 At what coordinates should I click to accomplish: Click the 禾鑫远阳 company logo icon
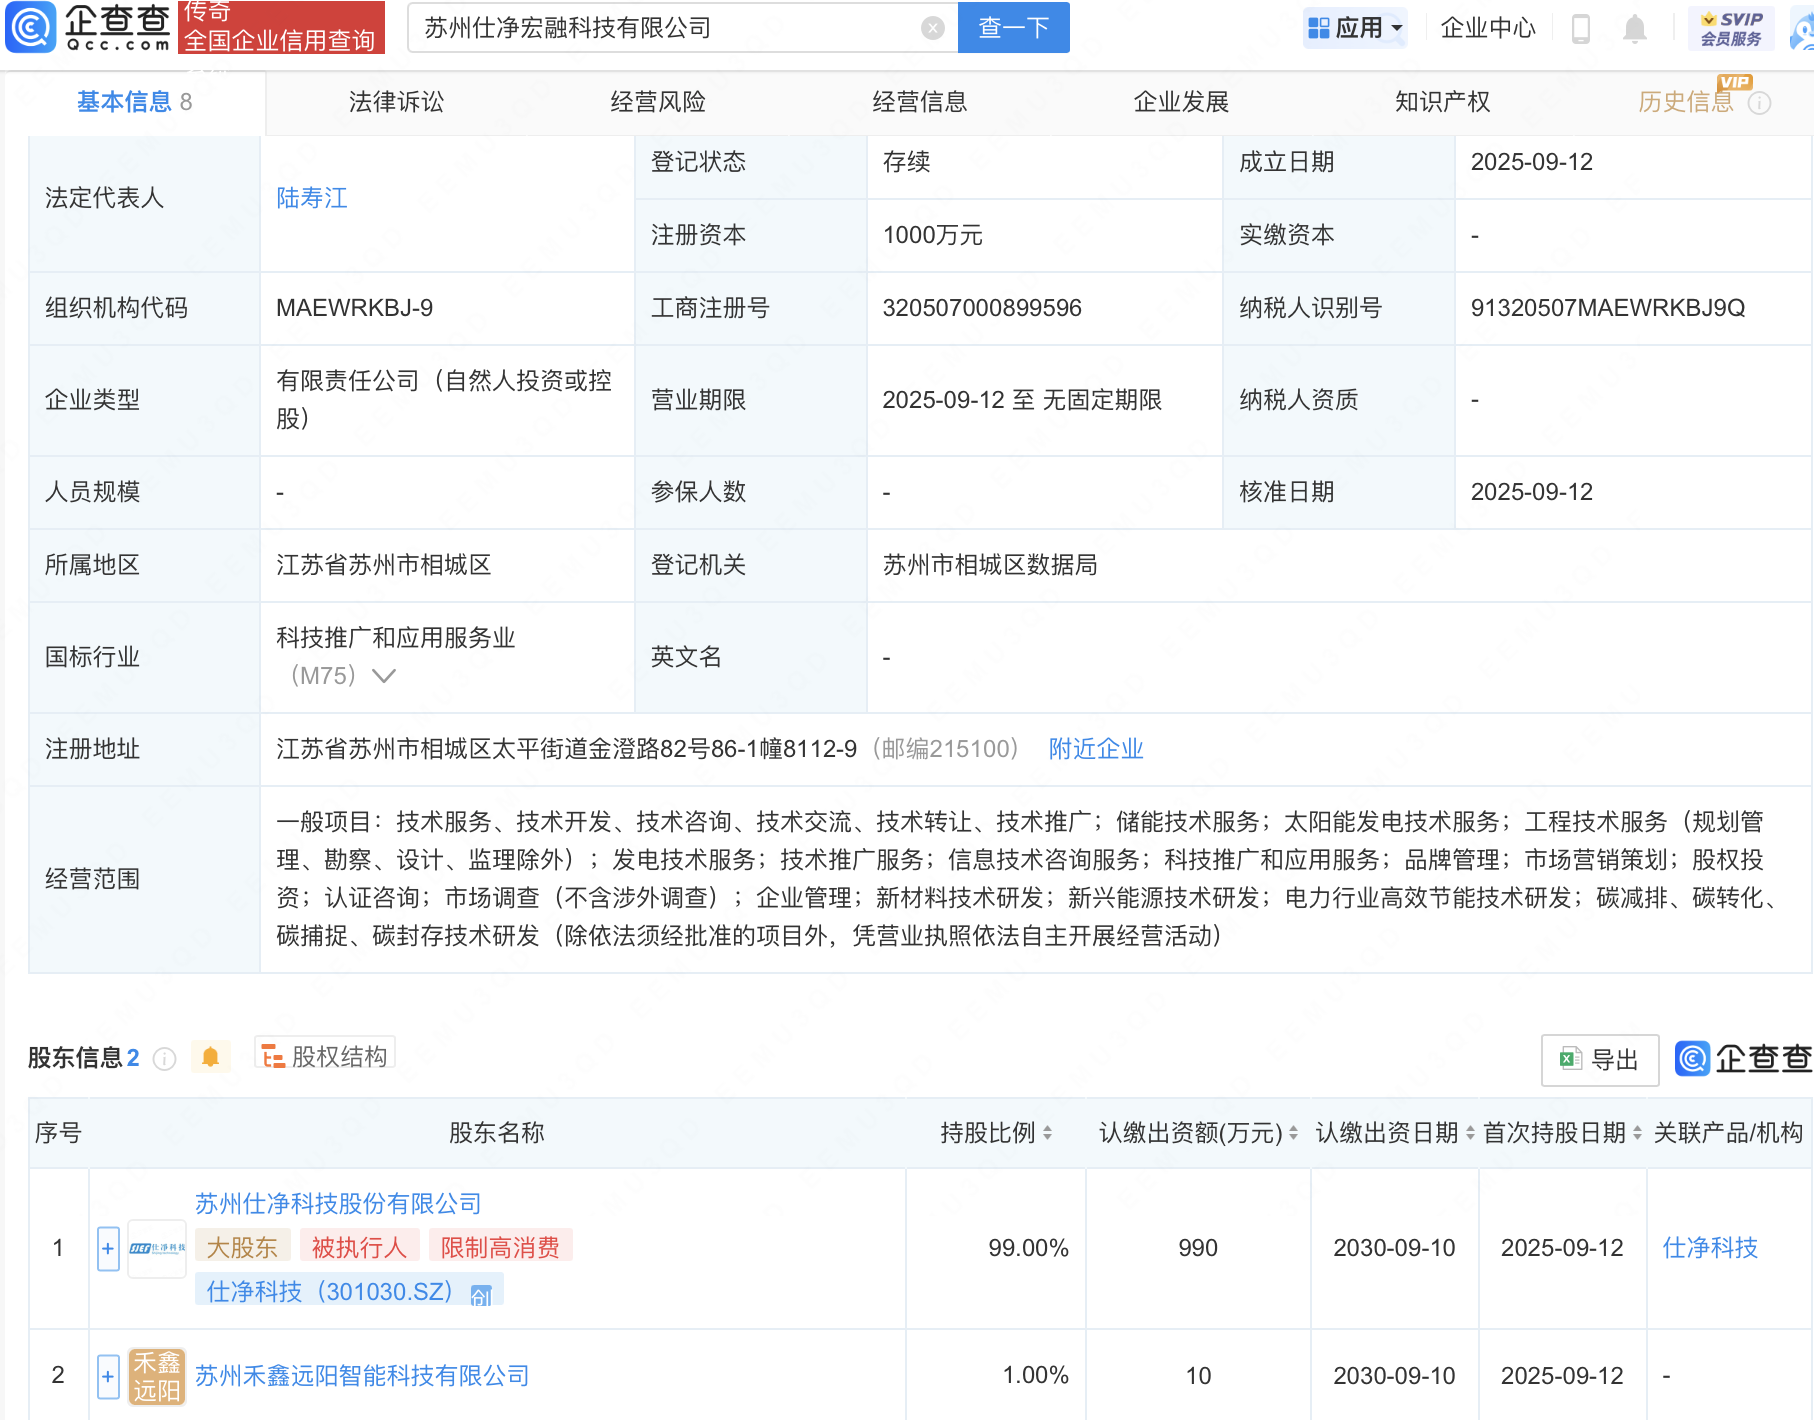157,1376
